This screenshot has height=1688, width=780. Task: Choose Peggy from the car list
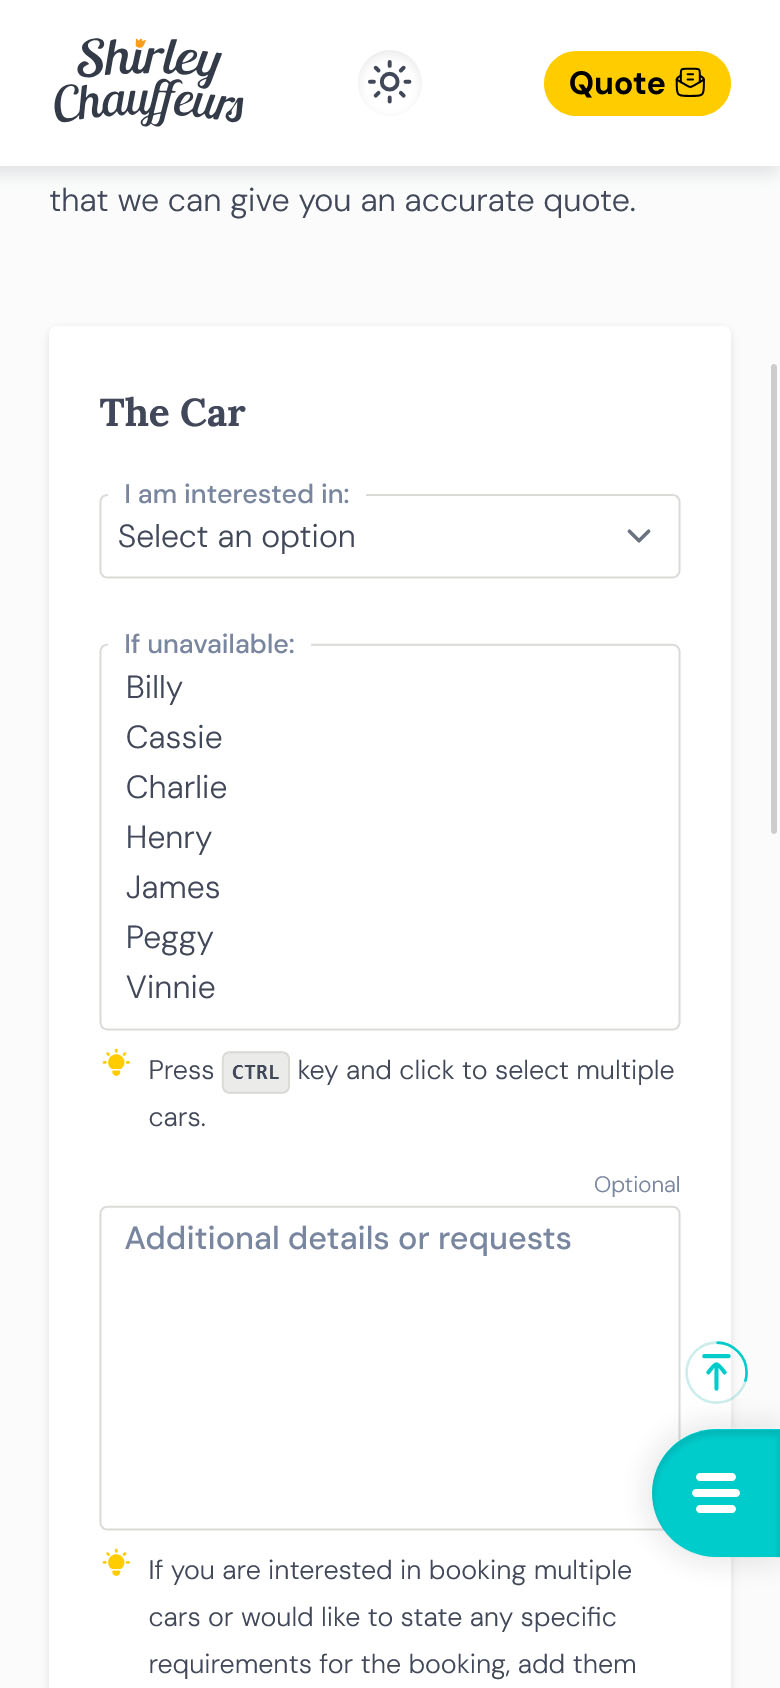pos(170,938)
